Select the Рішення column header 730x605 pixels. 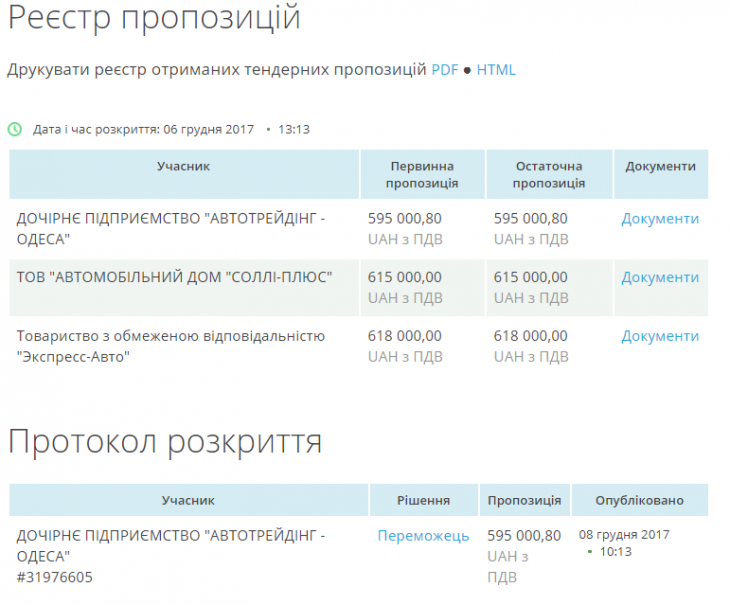point(423,500)
